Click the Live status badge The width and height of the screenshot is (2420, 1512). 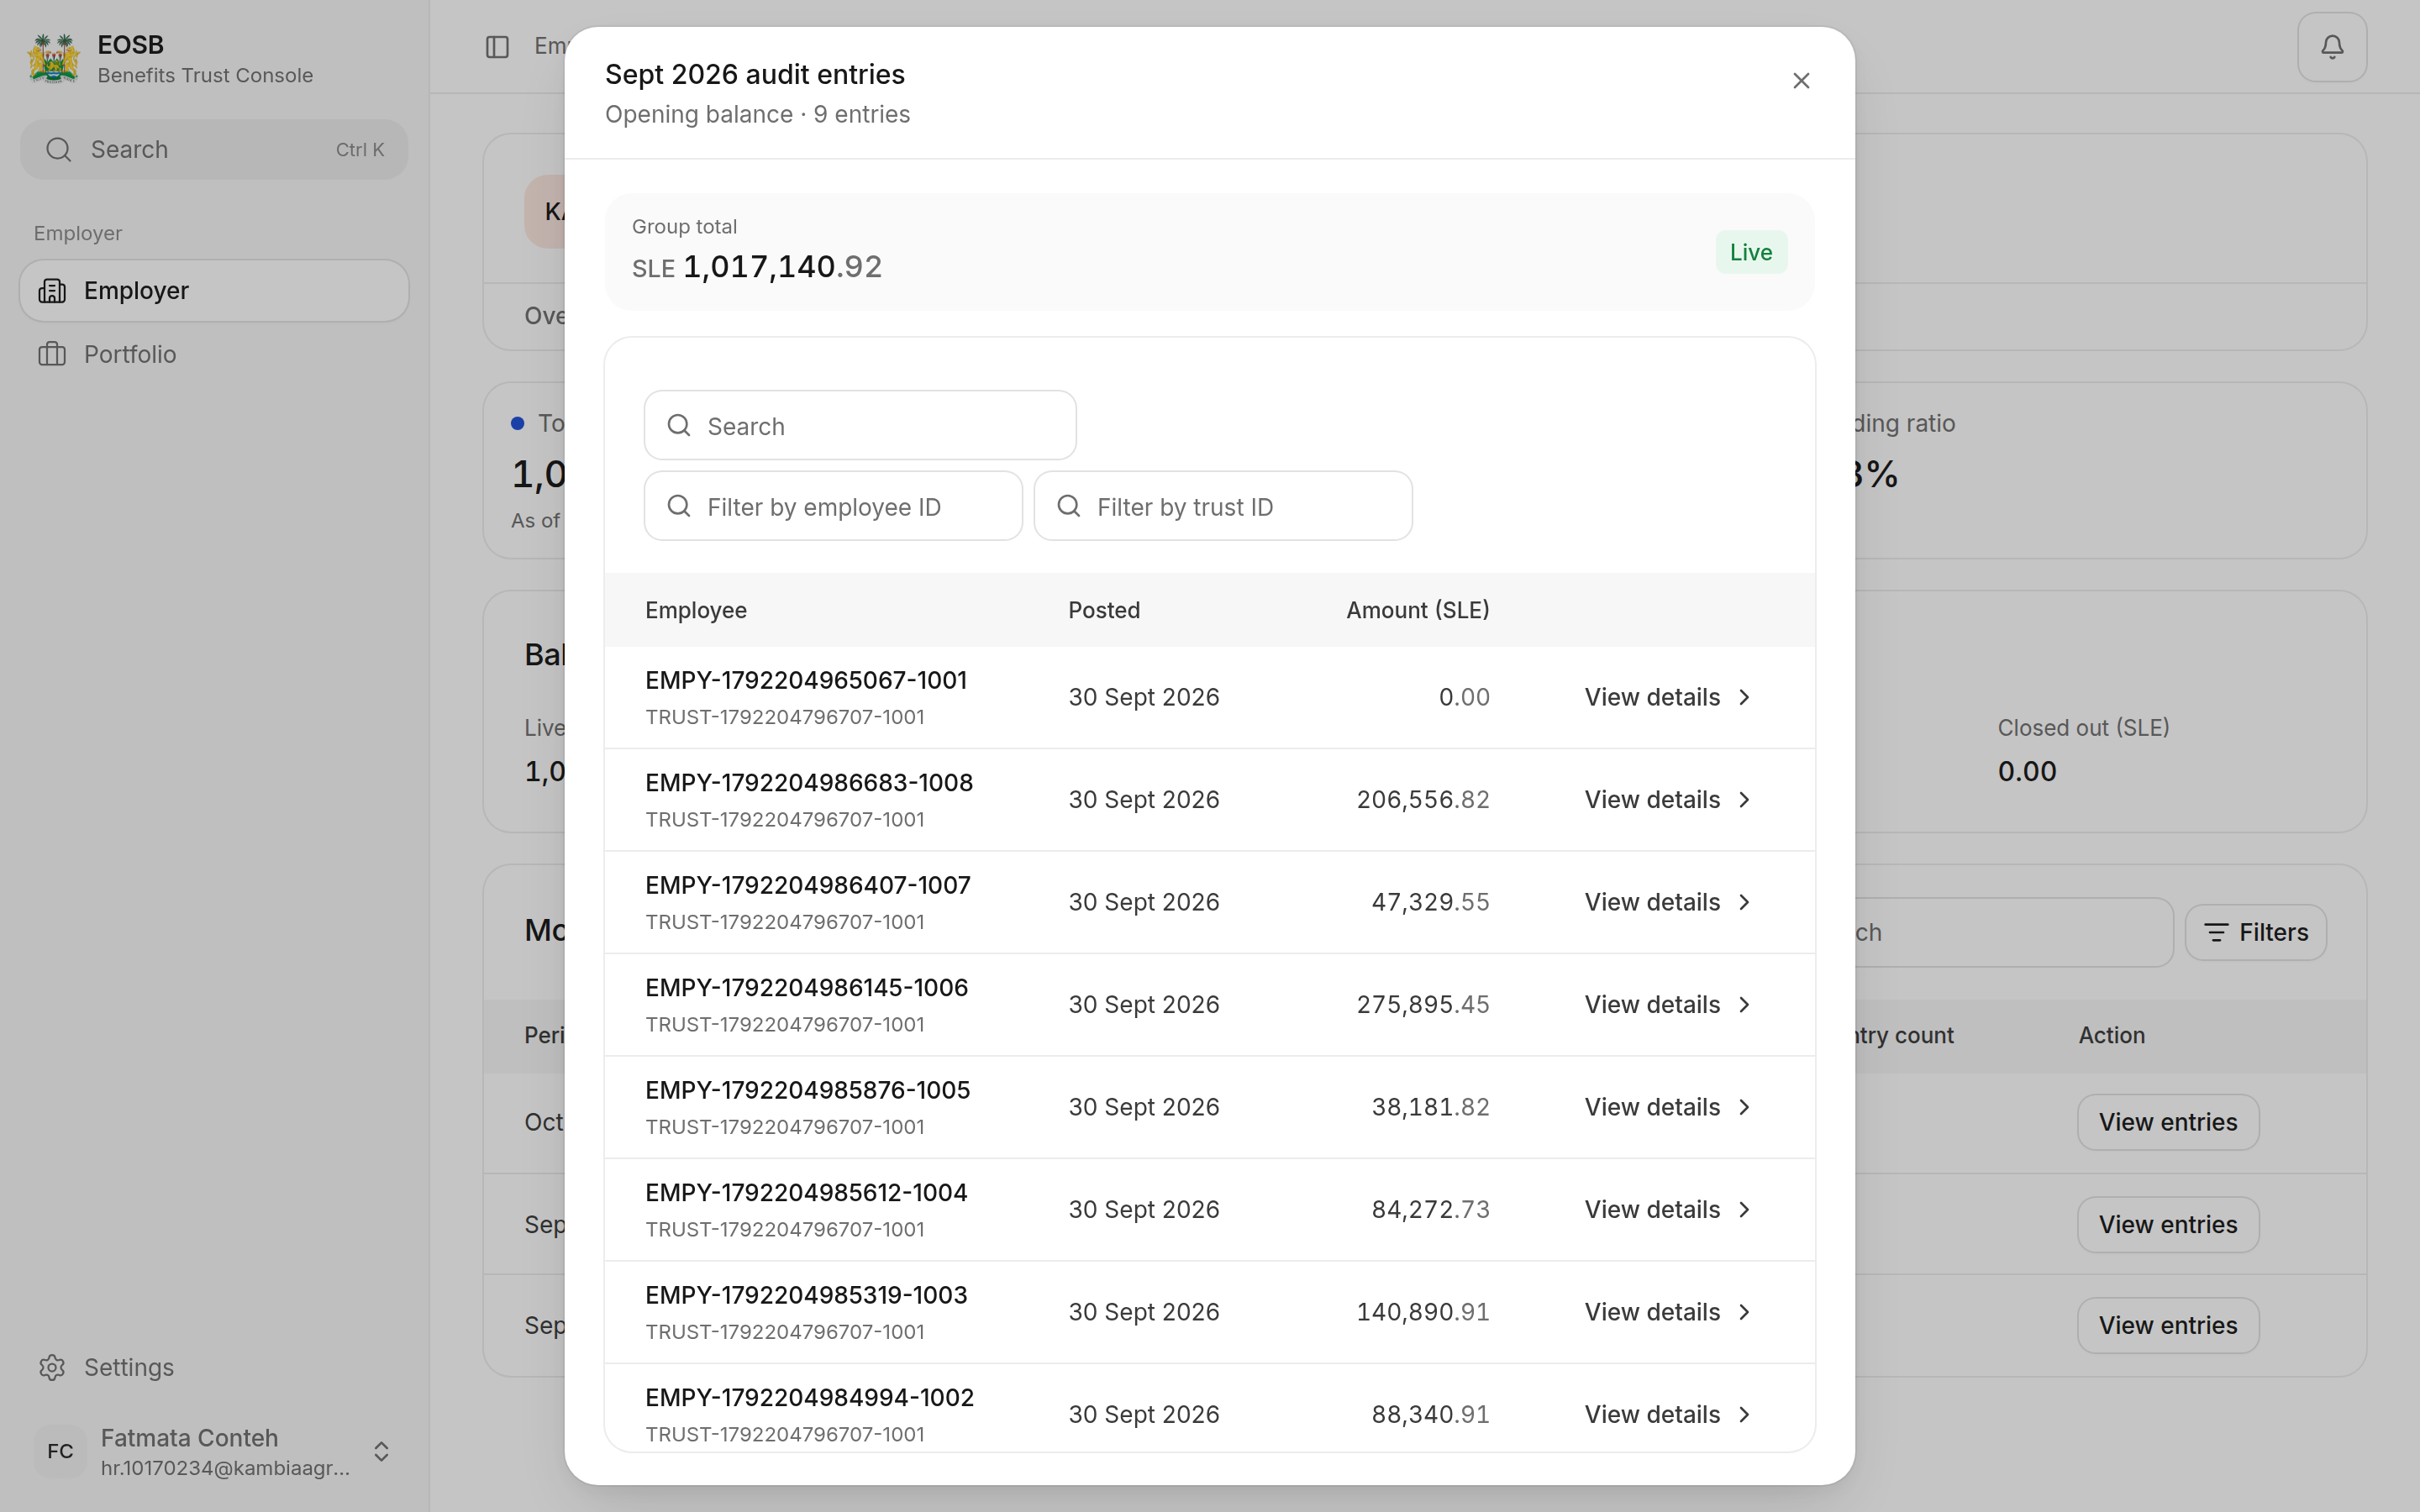pyautogui.click(x=1751, y=252)
